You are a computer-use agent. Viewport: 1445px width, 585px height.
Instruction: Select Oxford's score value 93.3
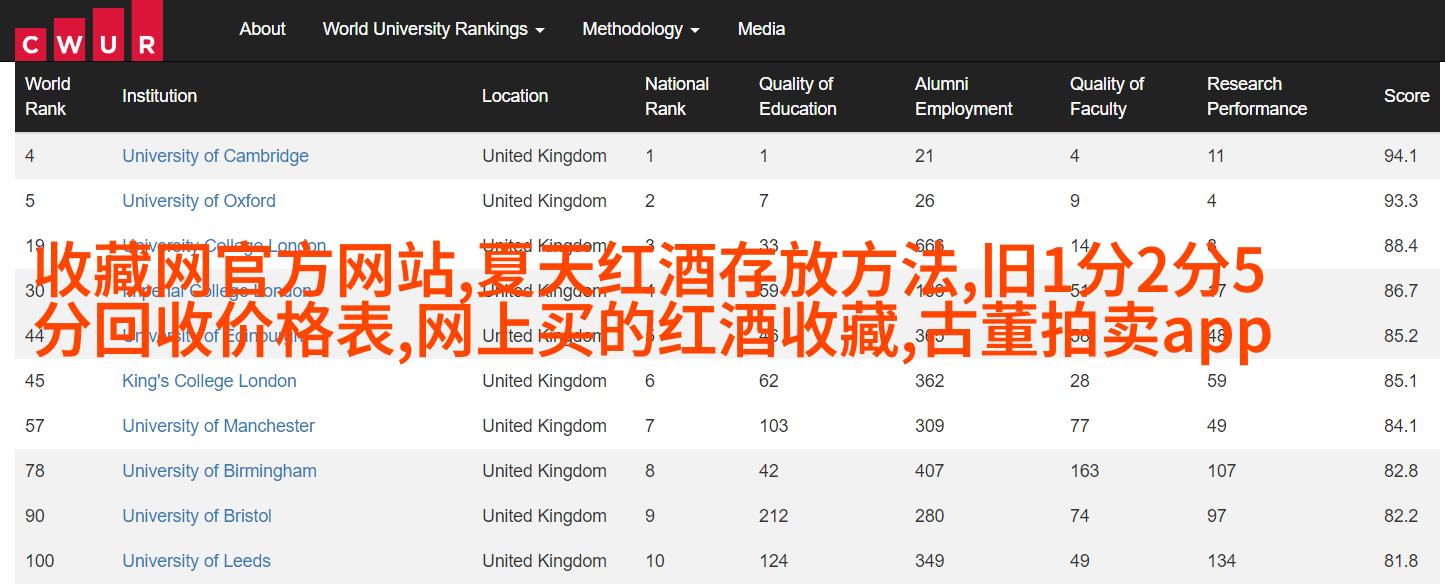tap(1401, 201)
